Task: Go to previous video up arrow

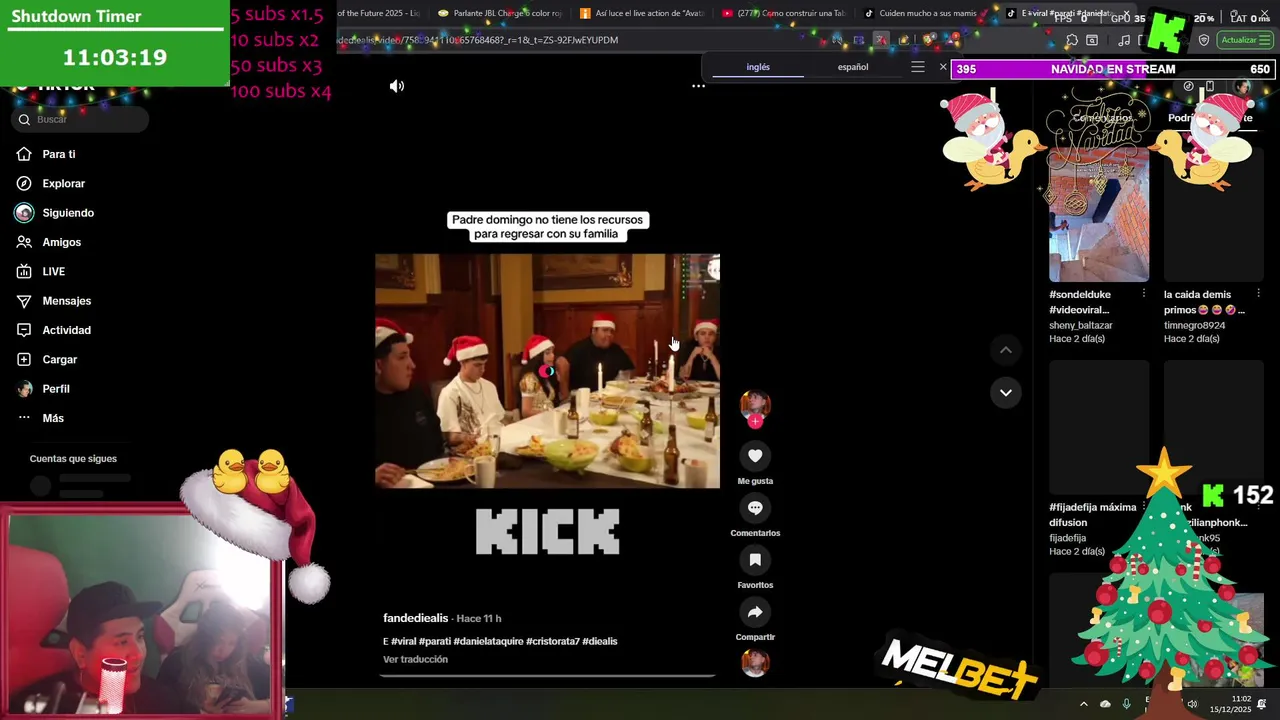Action: pos(1006,350)
